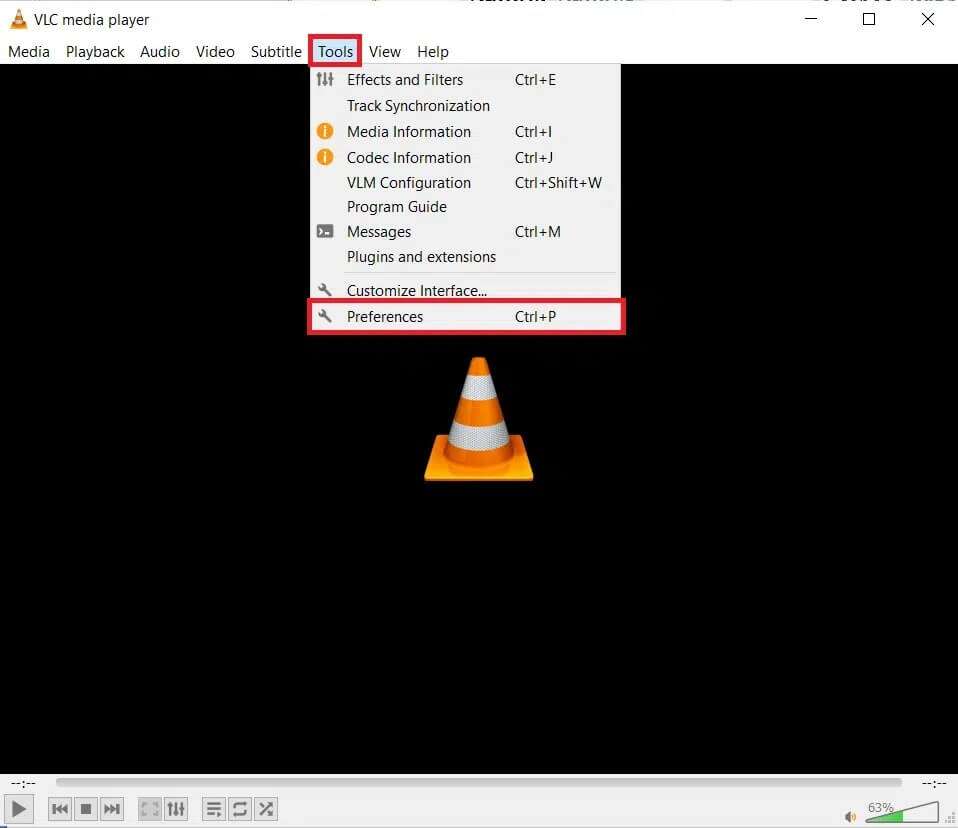958x828 pixels.
Task: Click the window resize grip
Action: [x=951, y=819]
